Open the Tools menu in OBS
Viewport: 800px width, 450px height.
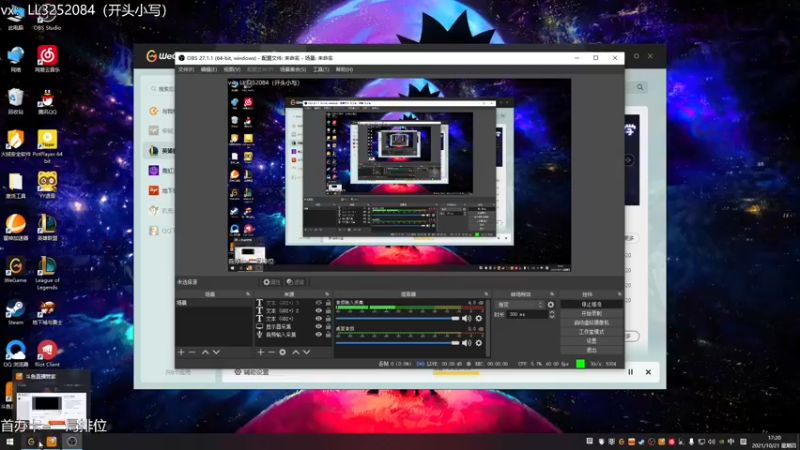click(x=321, y=69)
